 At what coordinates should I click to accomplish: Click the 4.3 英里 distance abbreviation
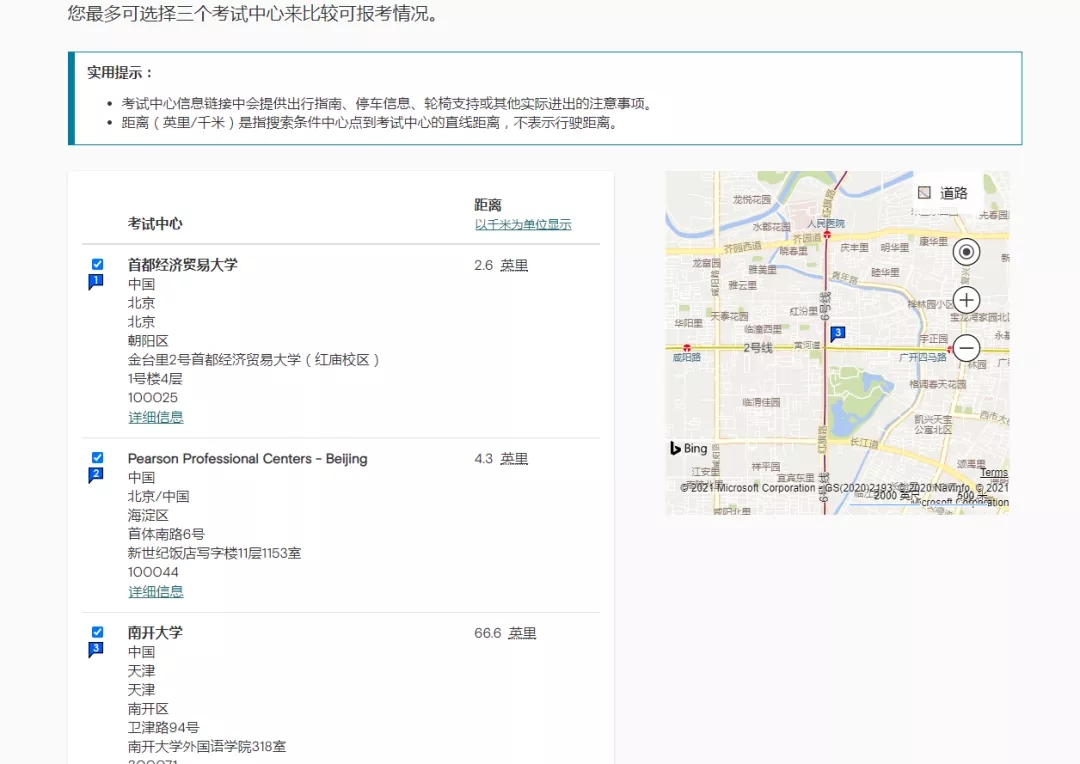515,459
